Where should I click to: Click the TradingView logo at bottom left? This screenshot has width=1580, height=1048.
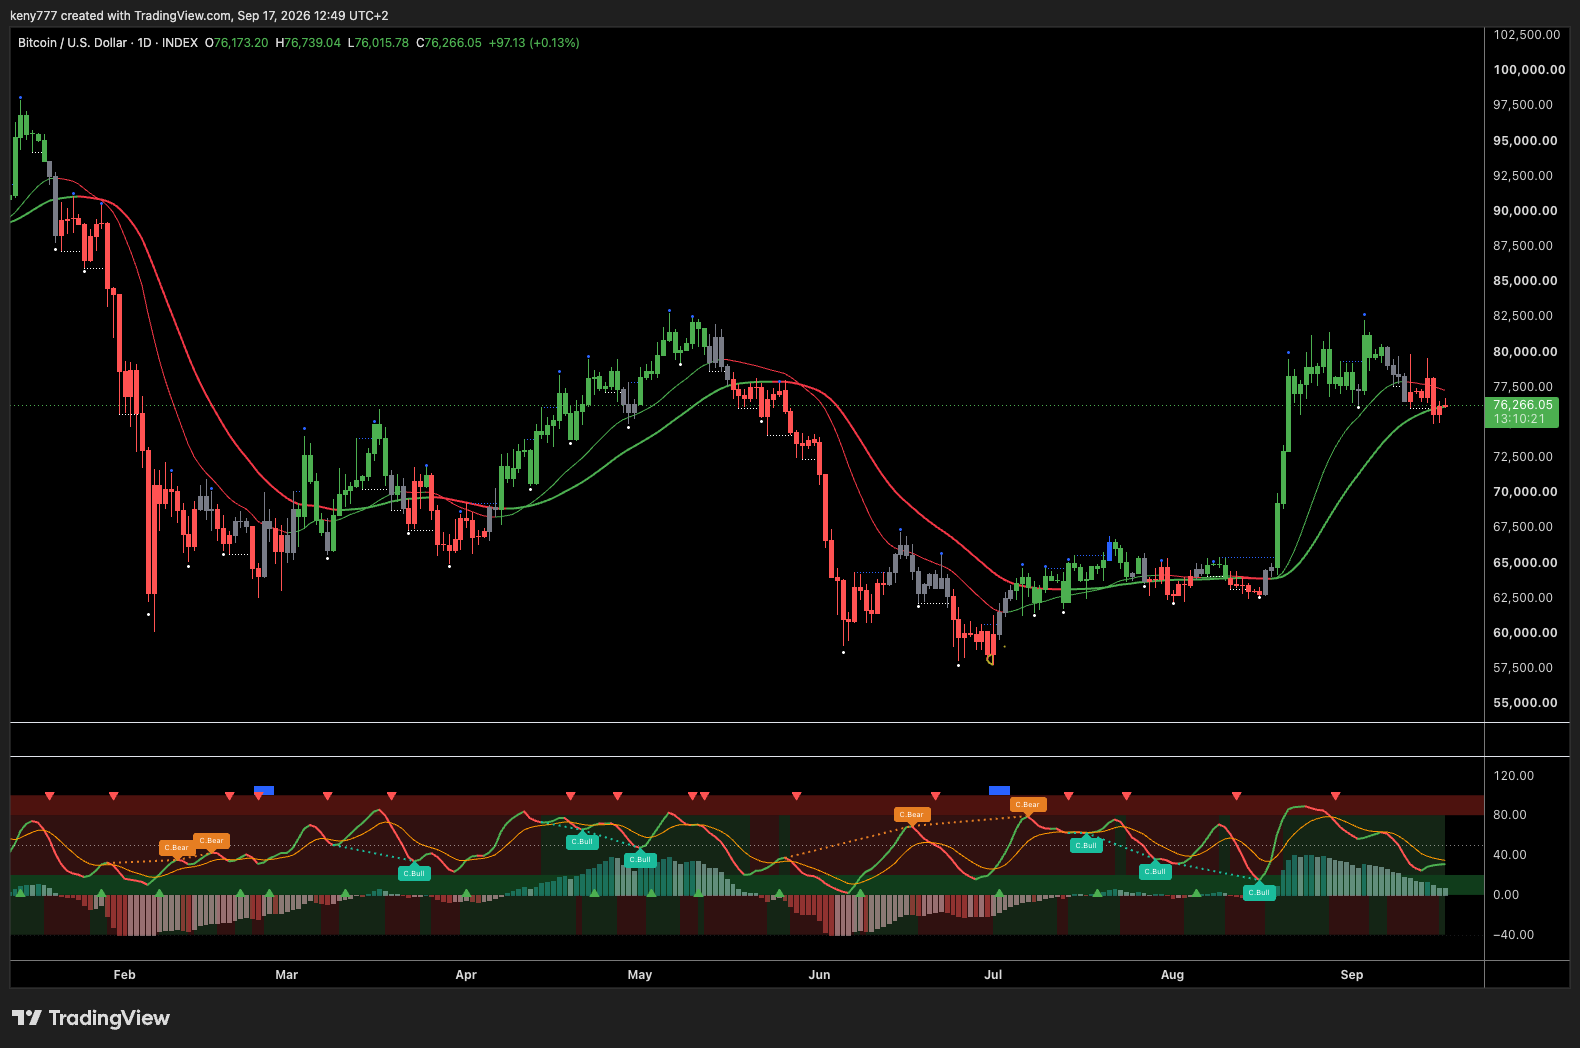pyautogui.click(x=91, y=1018)
